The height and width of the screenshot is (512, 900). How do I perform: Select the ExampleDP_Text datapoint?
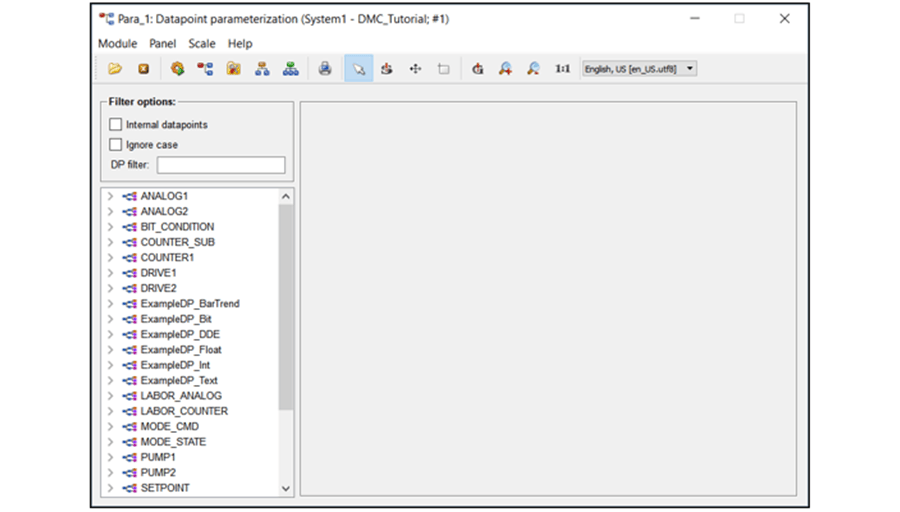tap(179, 381)
